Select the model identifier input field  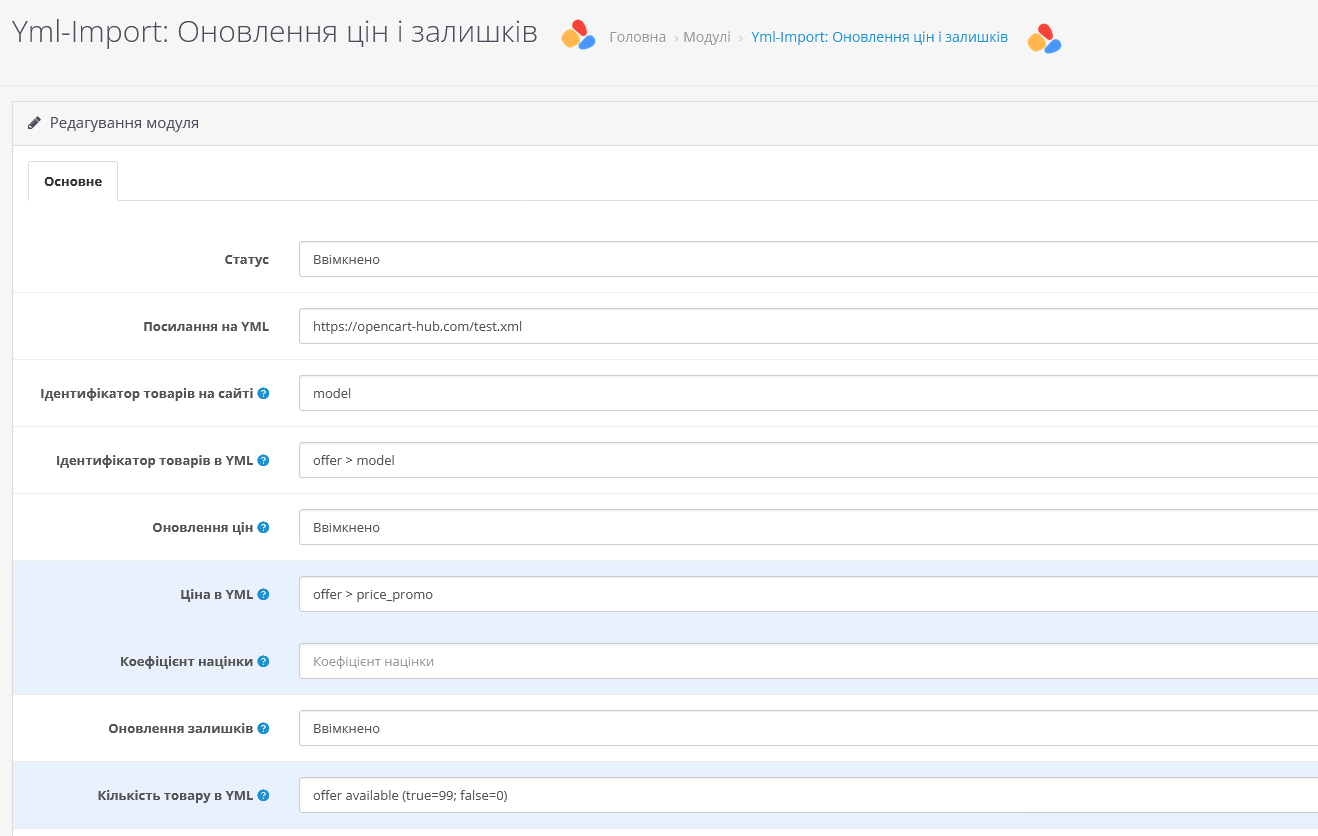[x=700, y=393]
